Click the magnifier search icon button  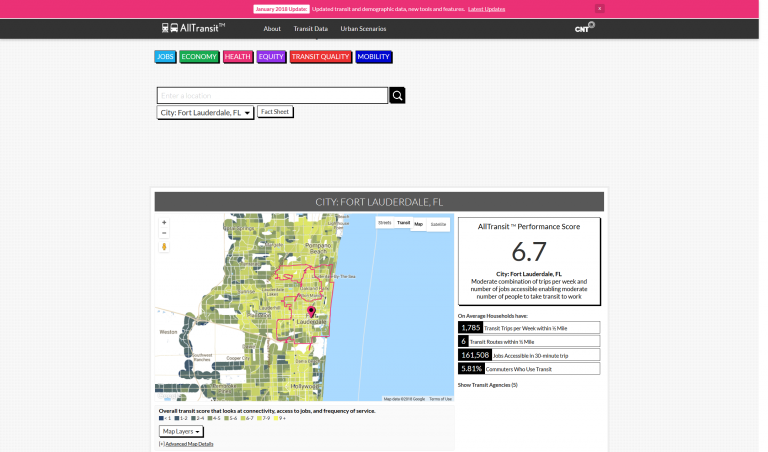coord(397,96)
